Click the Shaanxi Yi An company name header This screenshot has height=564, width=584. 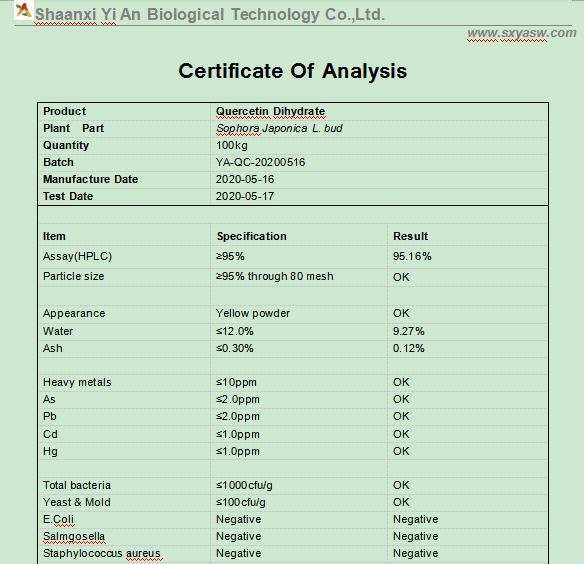[210, 15]
